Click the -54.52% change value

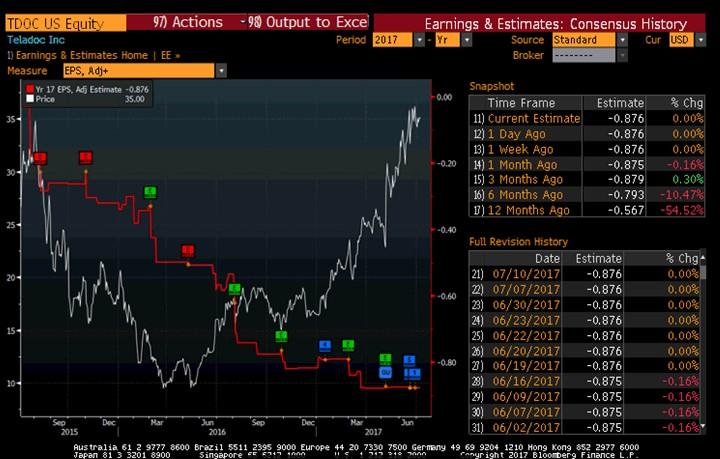tap(681, 210)
